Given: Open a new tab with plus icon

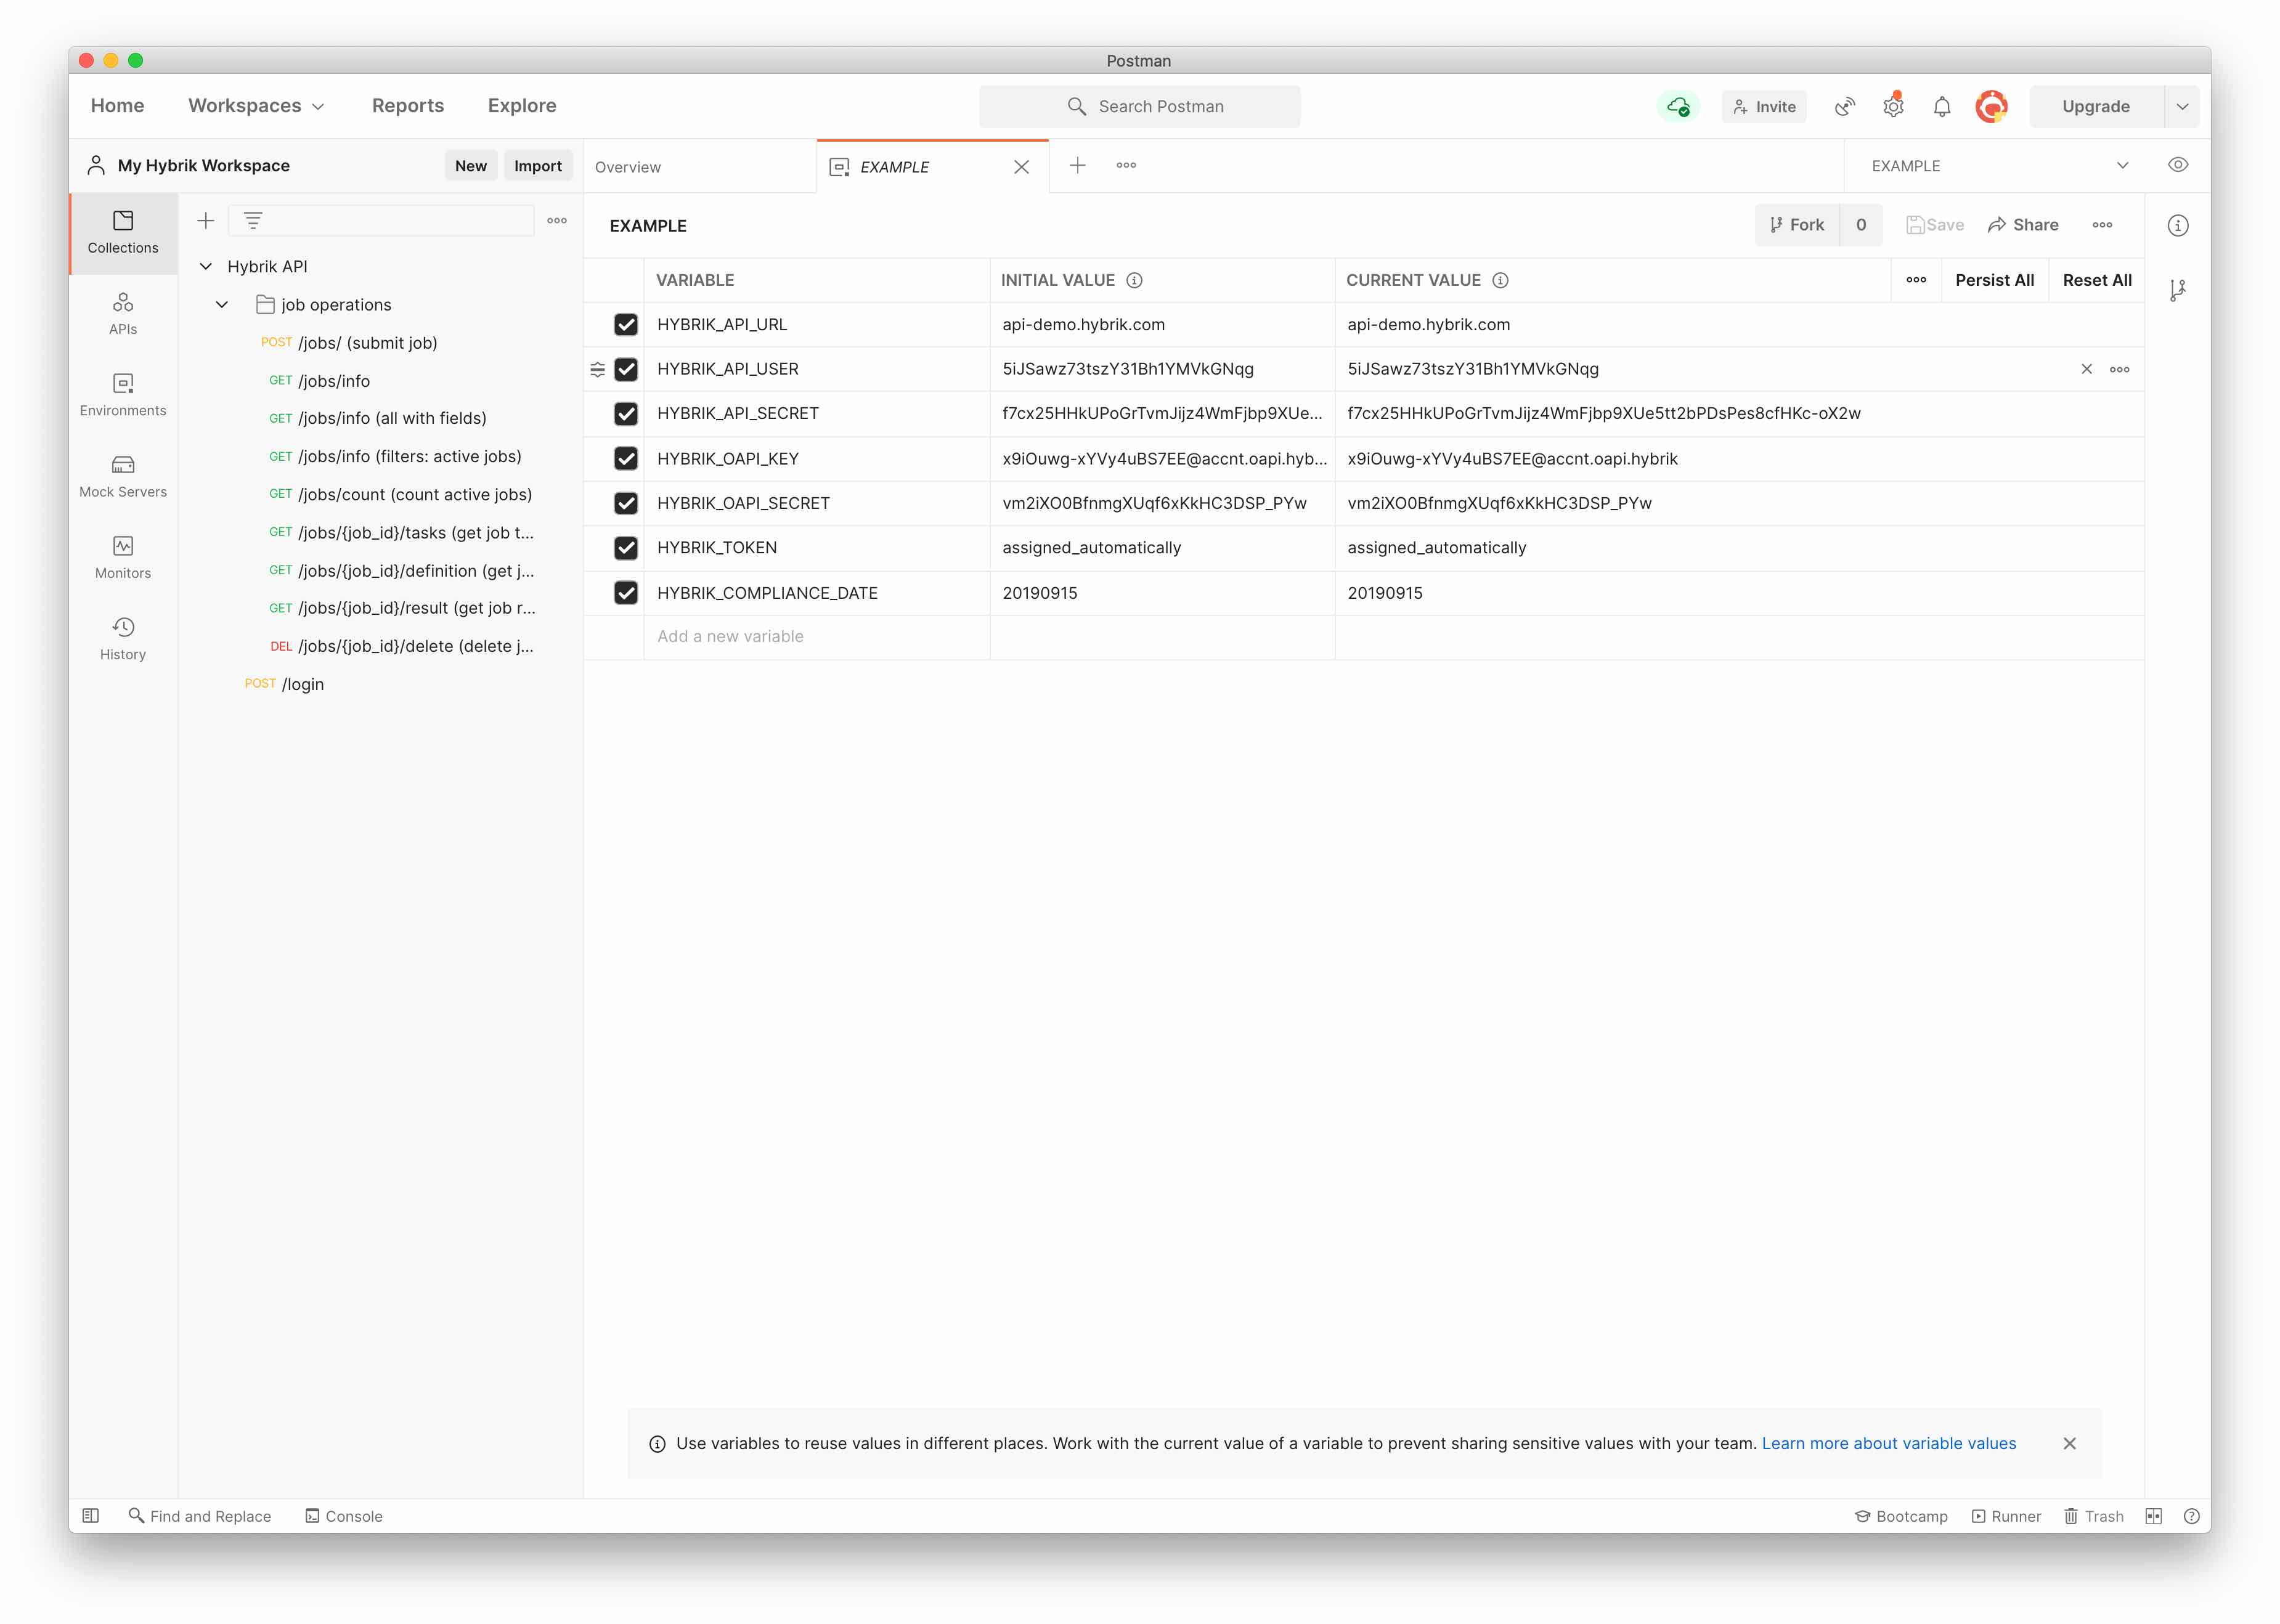Looking at the screenshot, I should [x=1077, y=165].
